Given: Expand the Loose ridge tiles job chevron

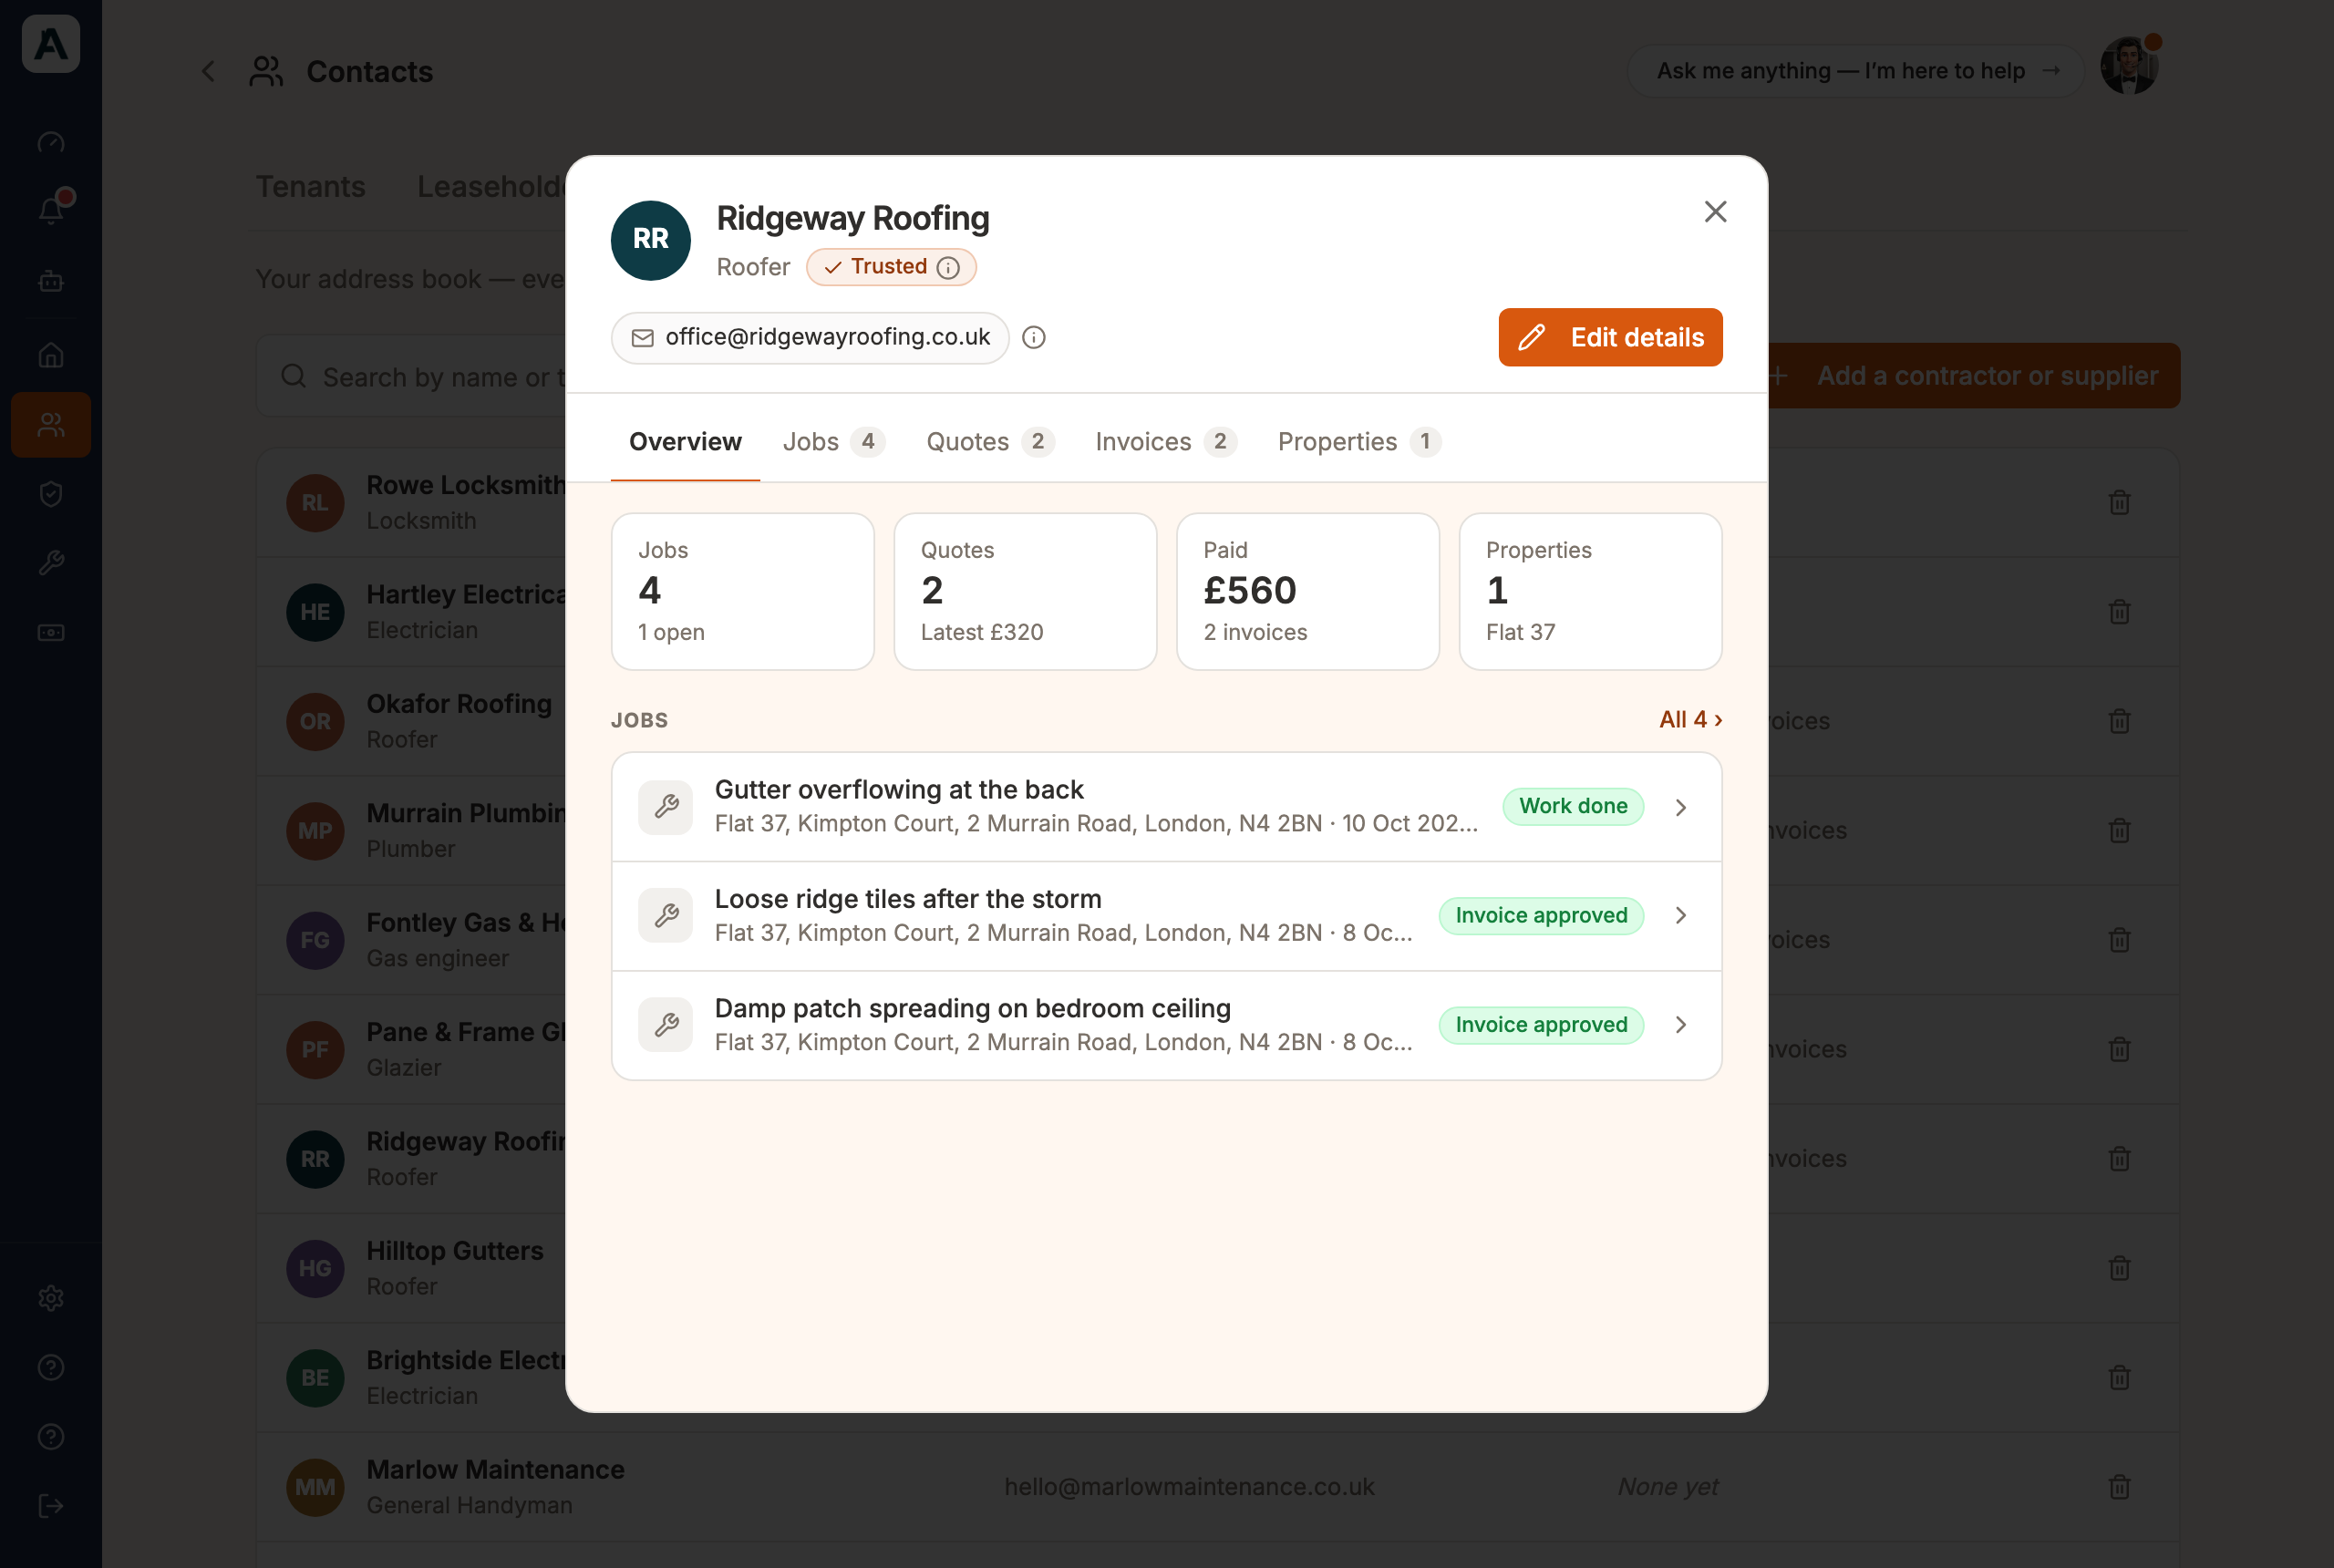Looking at the screenshot, I should click(1681, 916).
